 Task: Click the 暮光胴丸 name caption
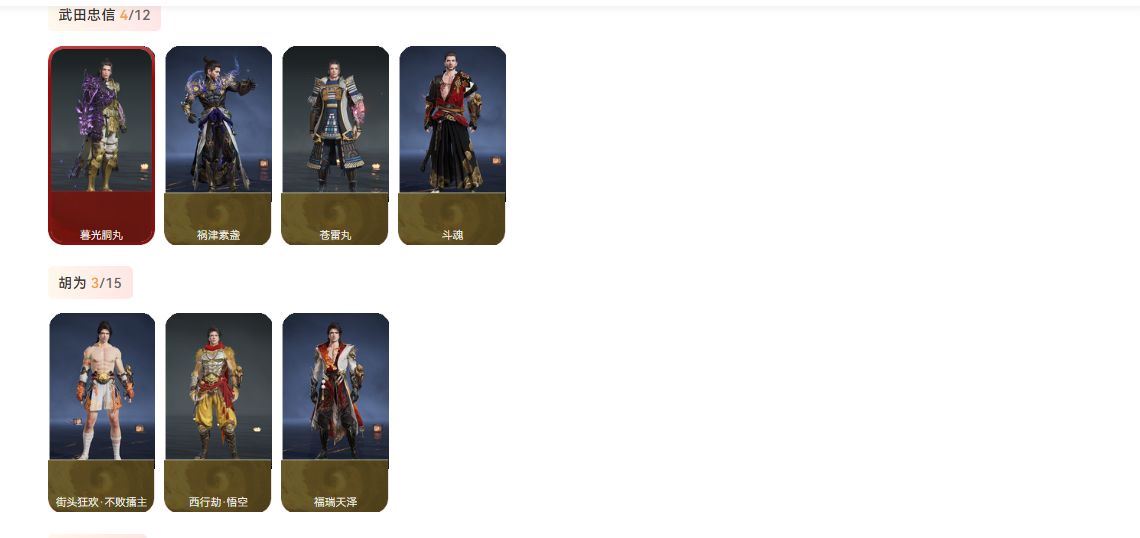pyautogui.click(x=102, y=235)
